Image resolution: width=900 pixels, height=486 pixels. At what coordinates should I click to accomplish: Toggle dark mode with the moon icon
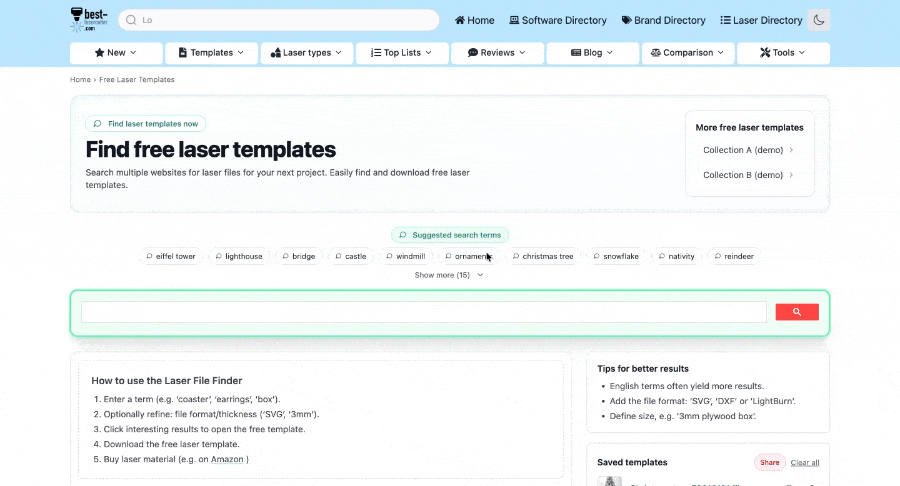click(818, 20)
